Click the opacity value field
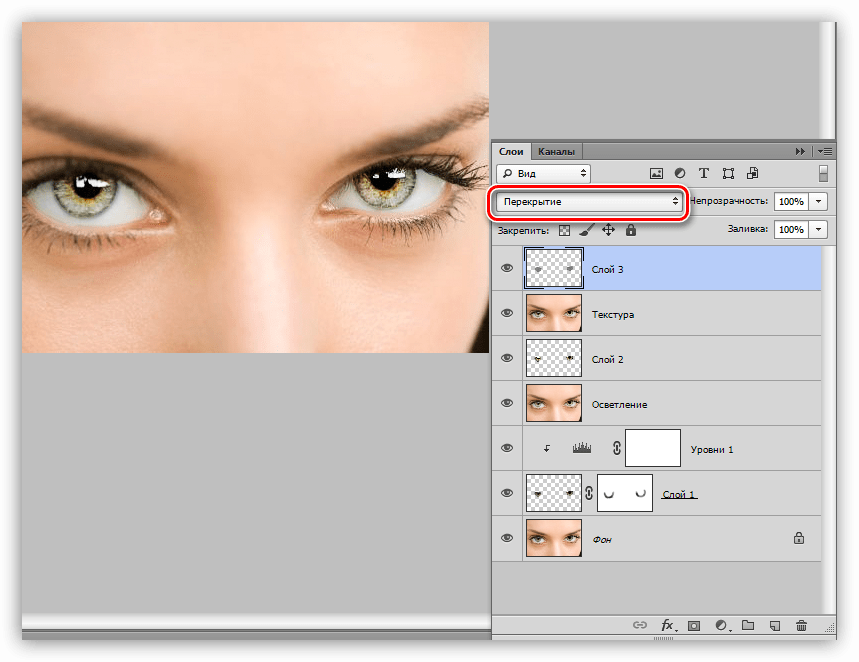This screenshot has height=662, width=859. 791,202
